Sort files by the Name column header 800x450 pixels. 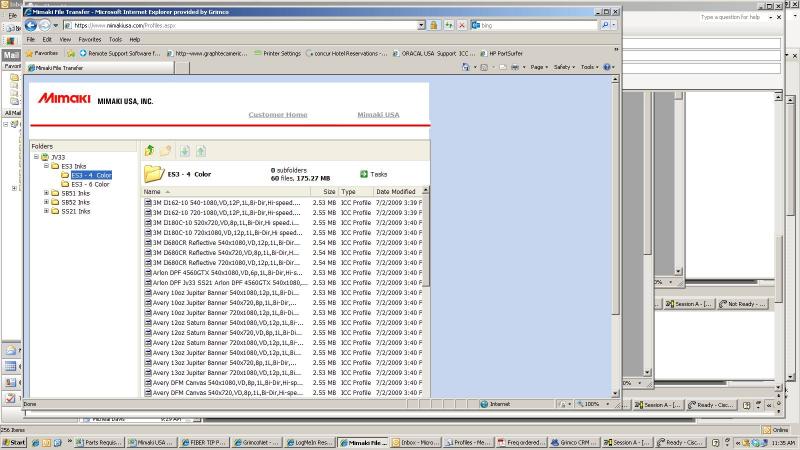226,192
